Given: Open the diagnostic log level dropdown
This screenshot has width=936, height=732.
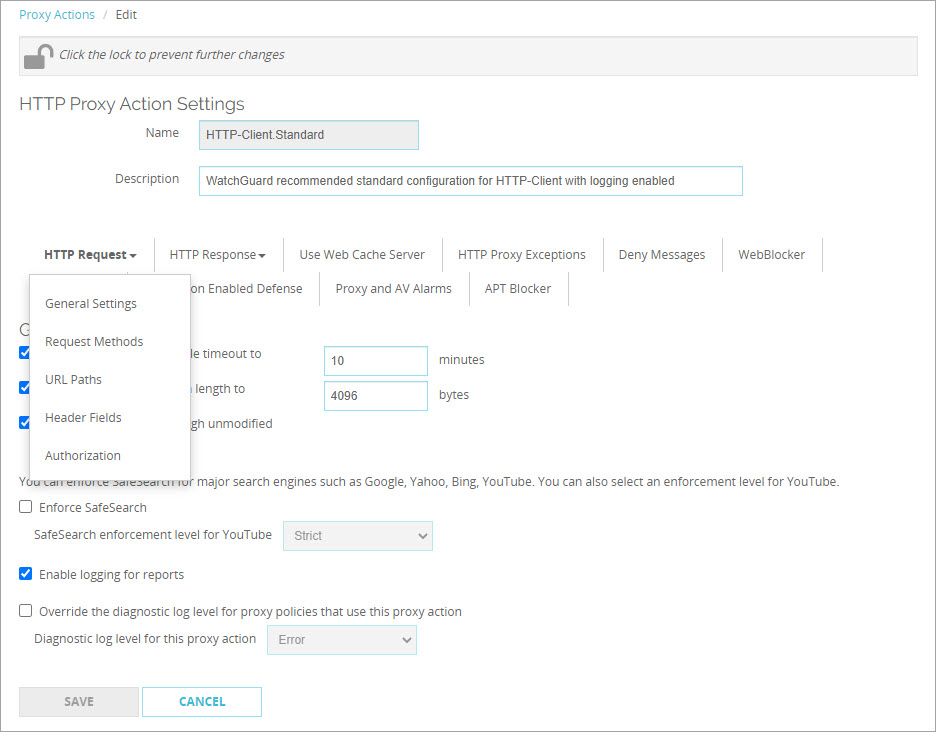Looking at the screenshot, I should tap(341, 639).
